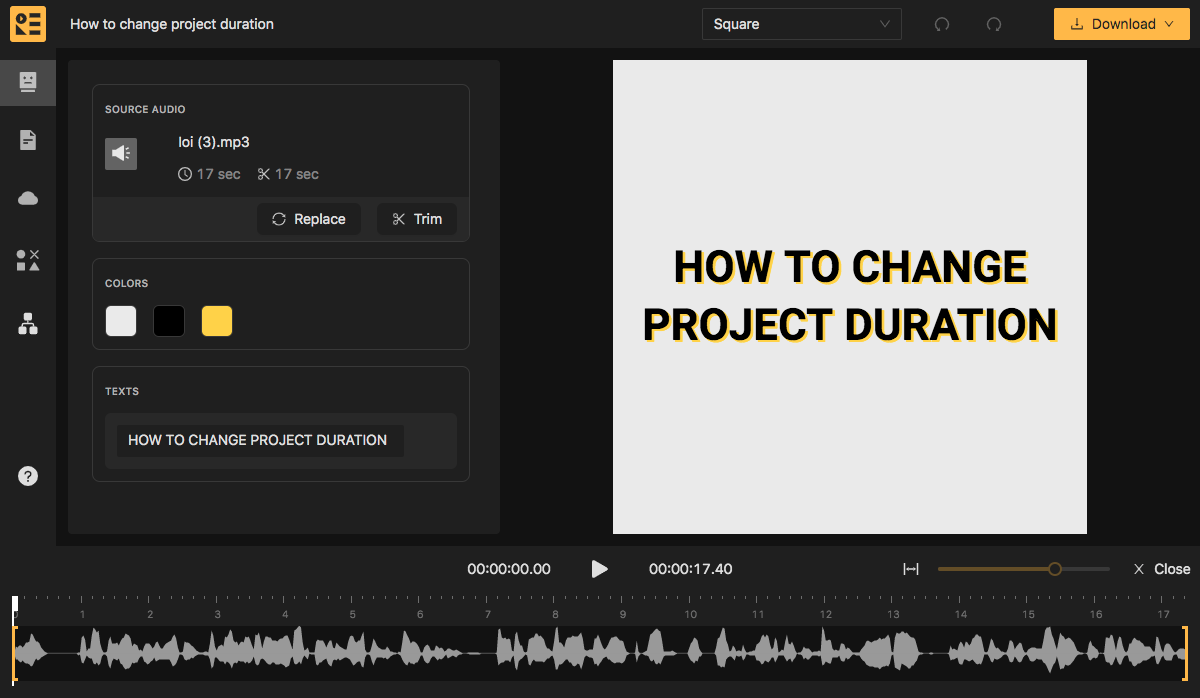Click the timeline zoom slider handle
This screenshot has height=698, width=1200.
click(x=1055, y=569)
